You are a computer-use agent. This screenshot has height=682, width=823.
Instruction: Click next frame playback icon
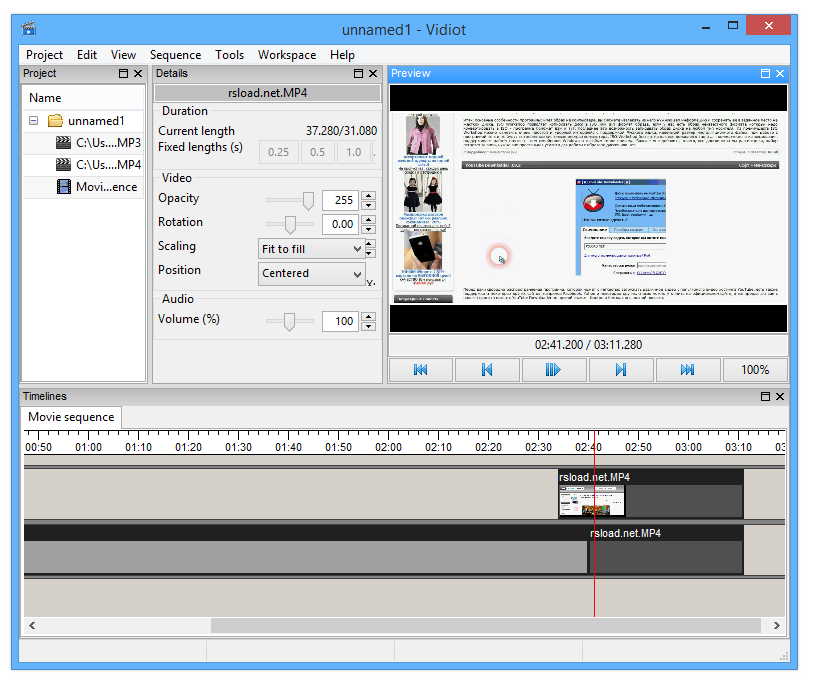coord(621,369)
